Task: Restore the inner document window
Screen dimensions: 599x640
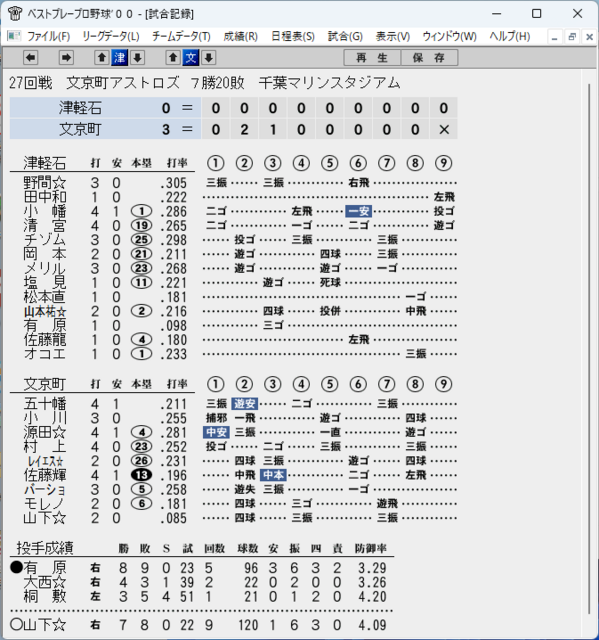Action: coord(572,37)
